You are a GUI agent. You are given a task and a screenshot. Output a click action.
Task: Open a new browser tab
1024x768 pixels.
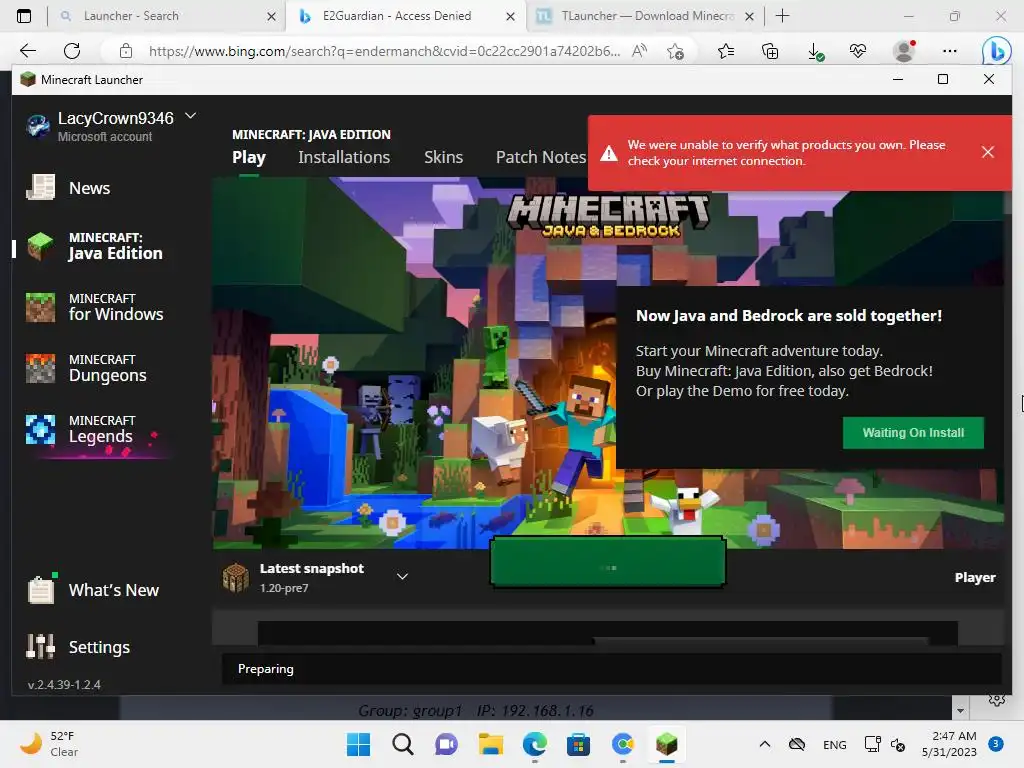coord(782,16)
